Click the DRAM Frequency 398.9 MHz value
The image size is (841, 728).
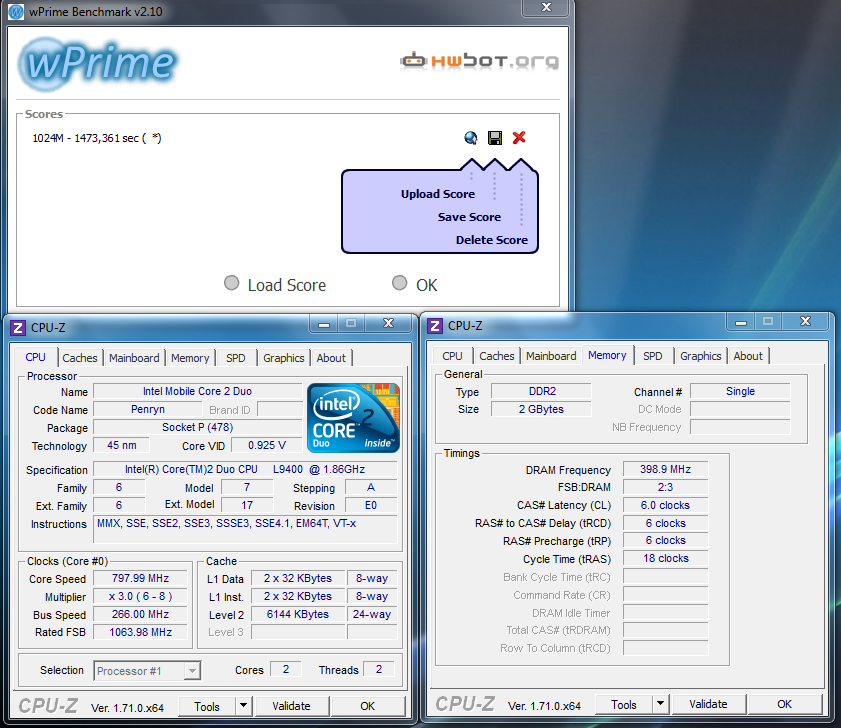(x=665, y=469)
